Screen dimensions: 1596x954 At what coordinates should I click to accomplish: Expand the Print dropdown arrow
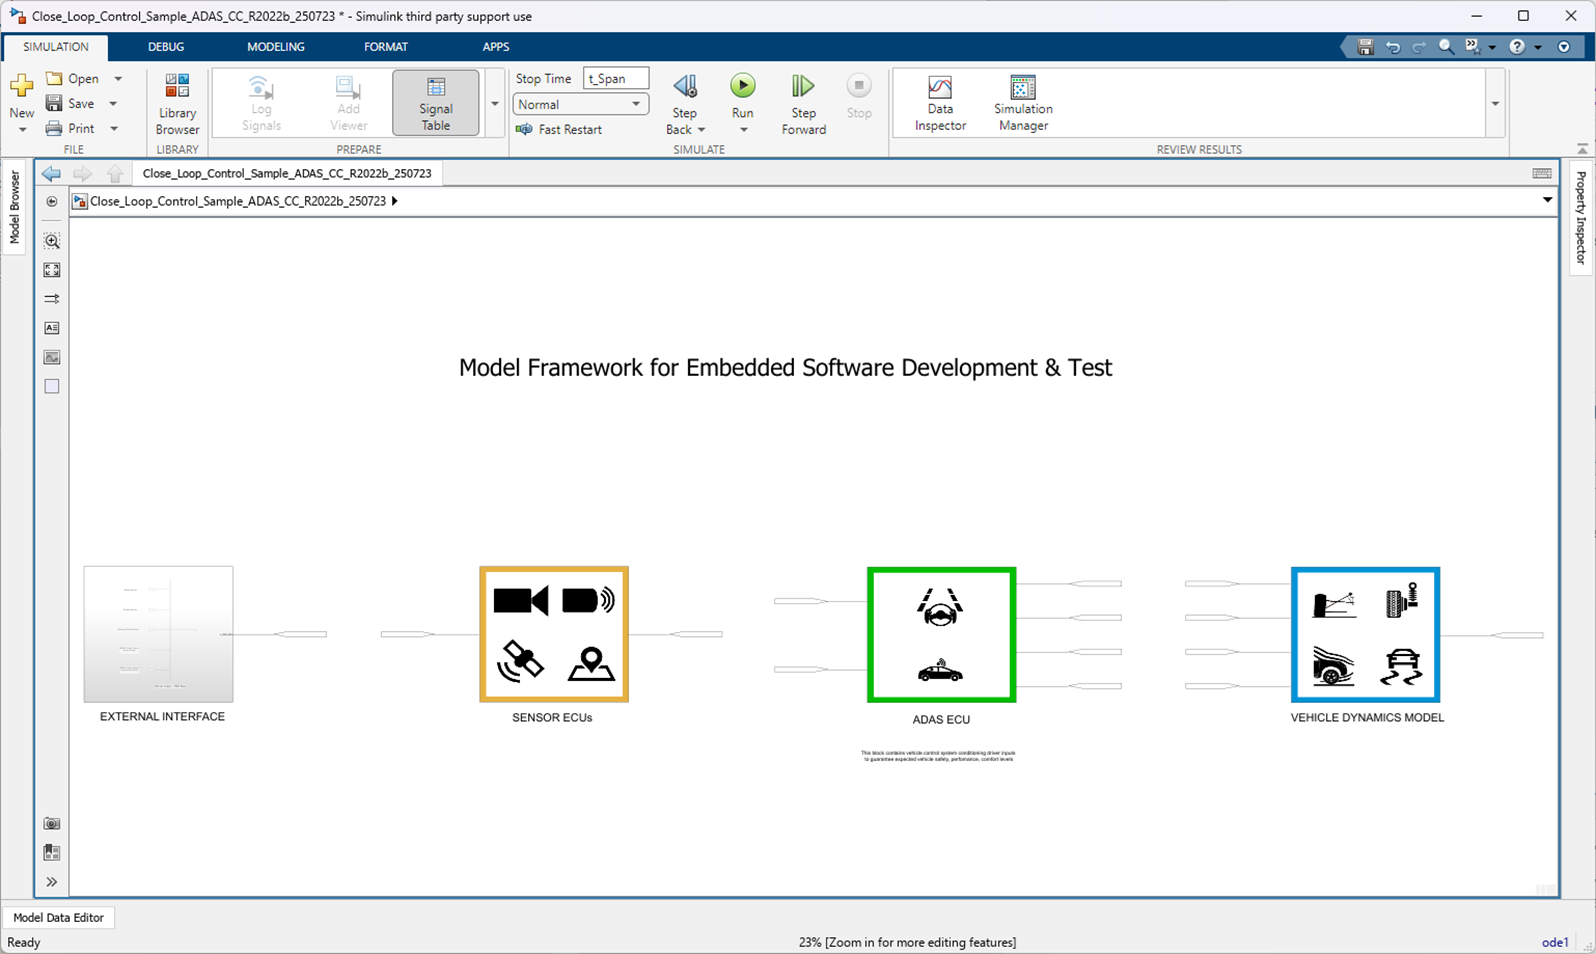coord(114,128)
